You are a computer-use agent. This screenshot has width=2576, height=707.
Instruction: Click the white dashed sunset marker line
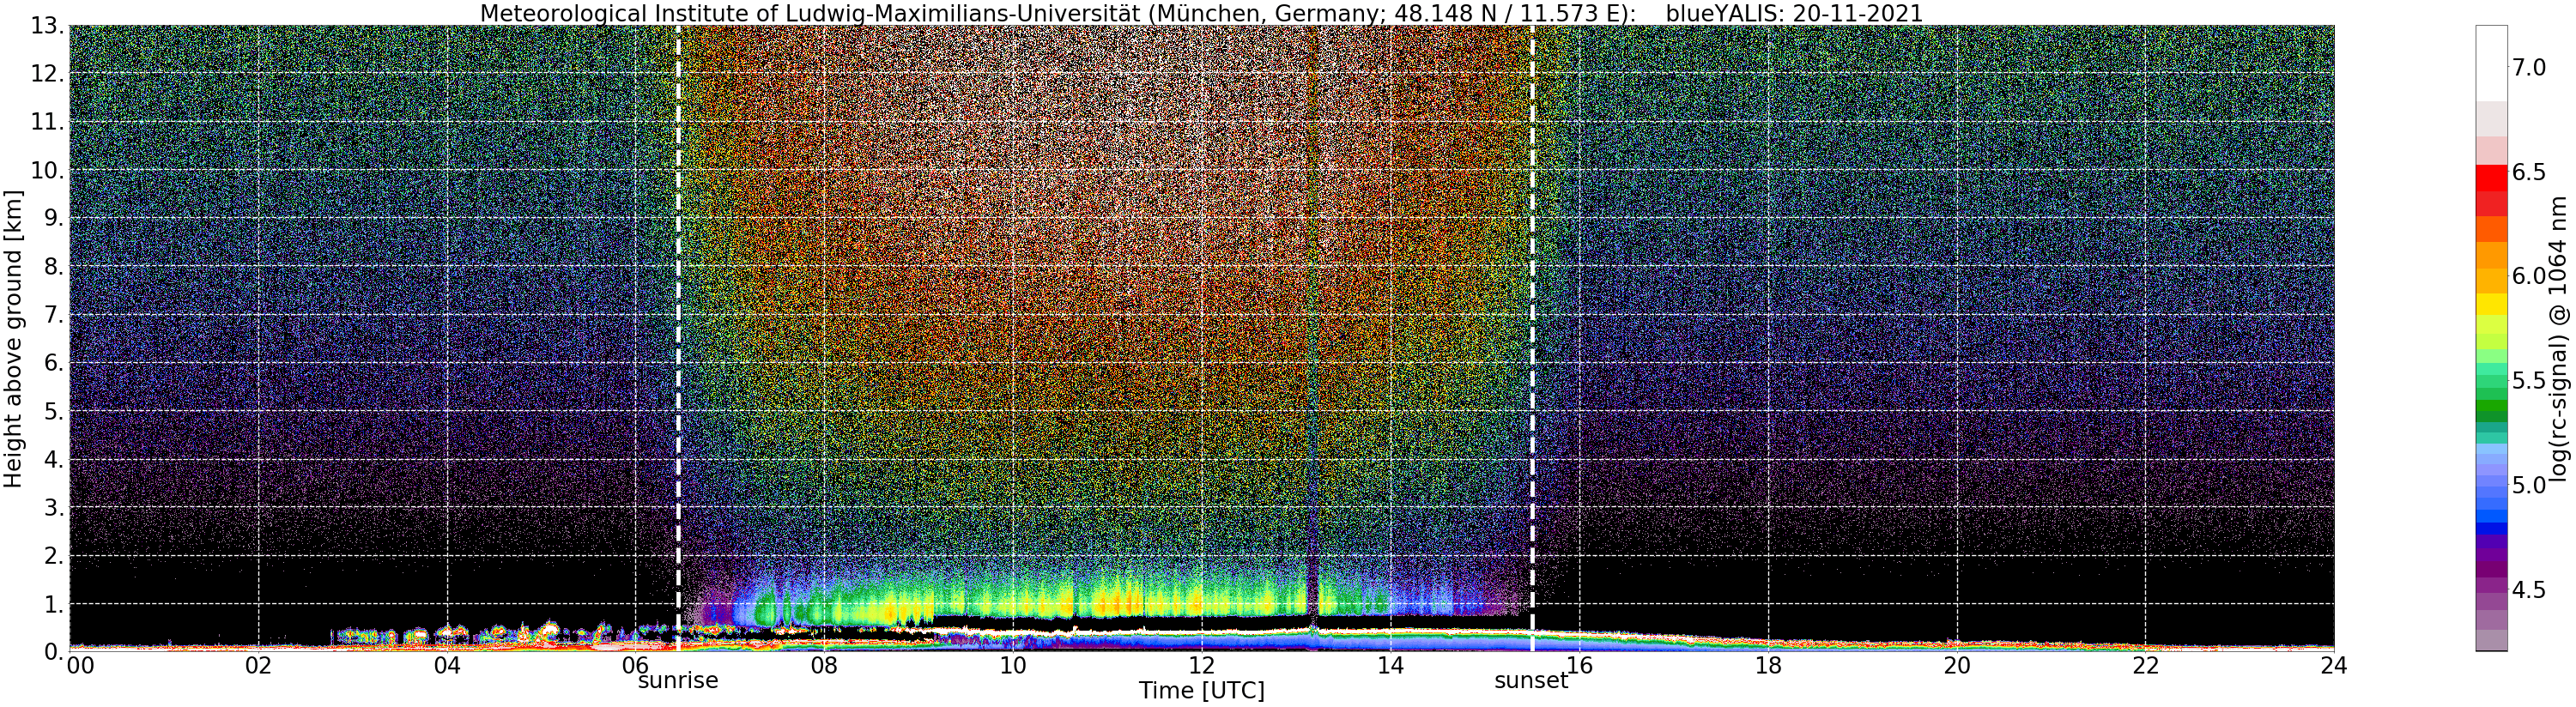click(x=1532, y=338)
